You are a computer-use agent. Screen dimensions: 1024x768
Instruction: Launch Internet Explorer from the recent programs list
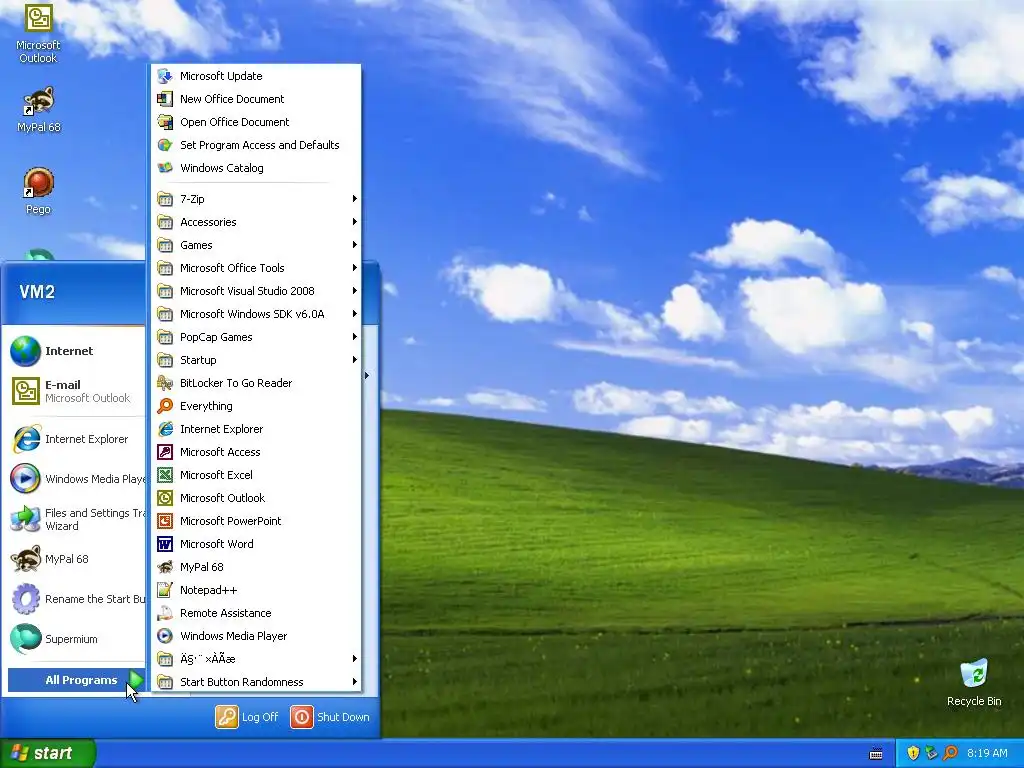point(74,439)
